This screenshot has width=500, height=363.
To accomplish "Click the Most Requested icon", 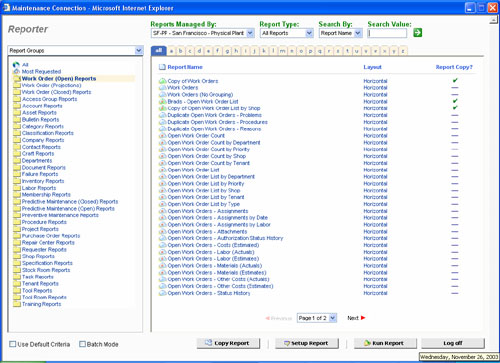I will [16, 71].
